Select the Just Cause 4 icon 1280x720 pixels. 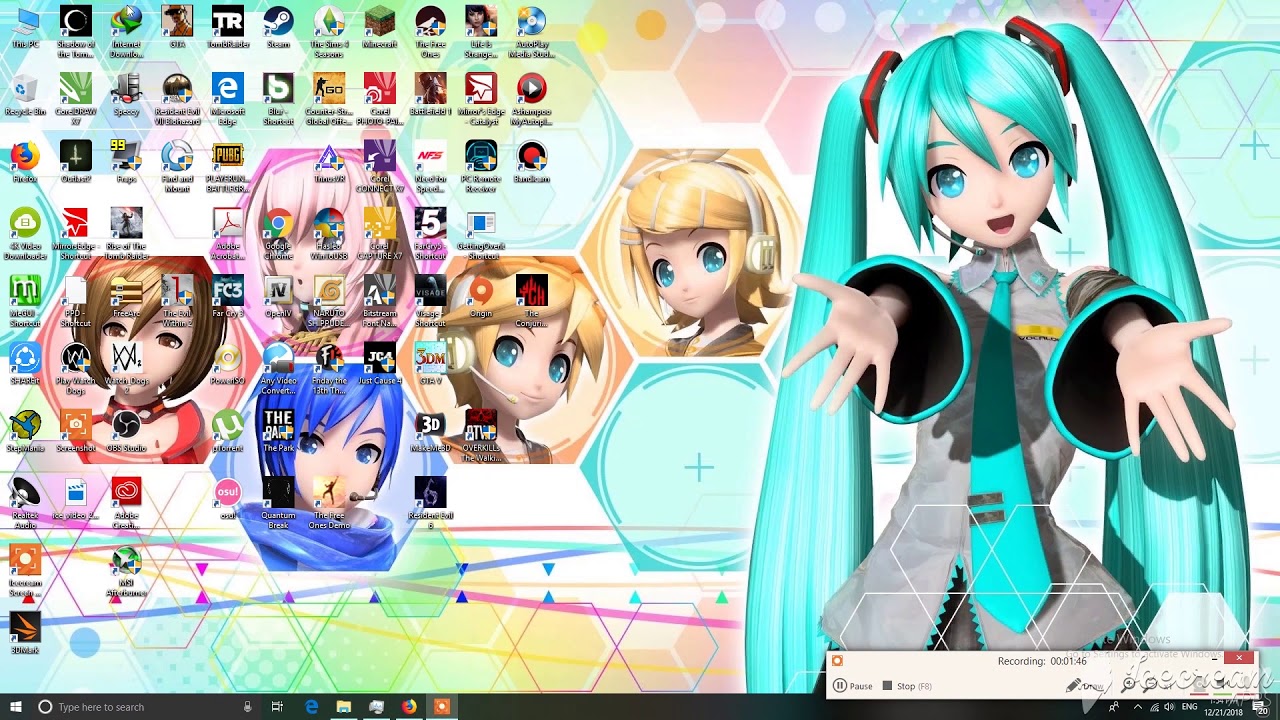pyautogui.click(x=379, y=364)
